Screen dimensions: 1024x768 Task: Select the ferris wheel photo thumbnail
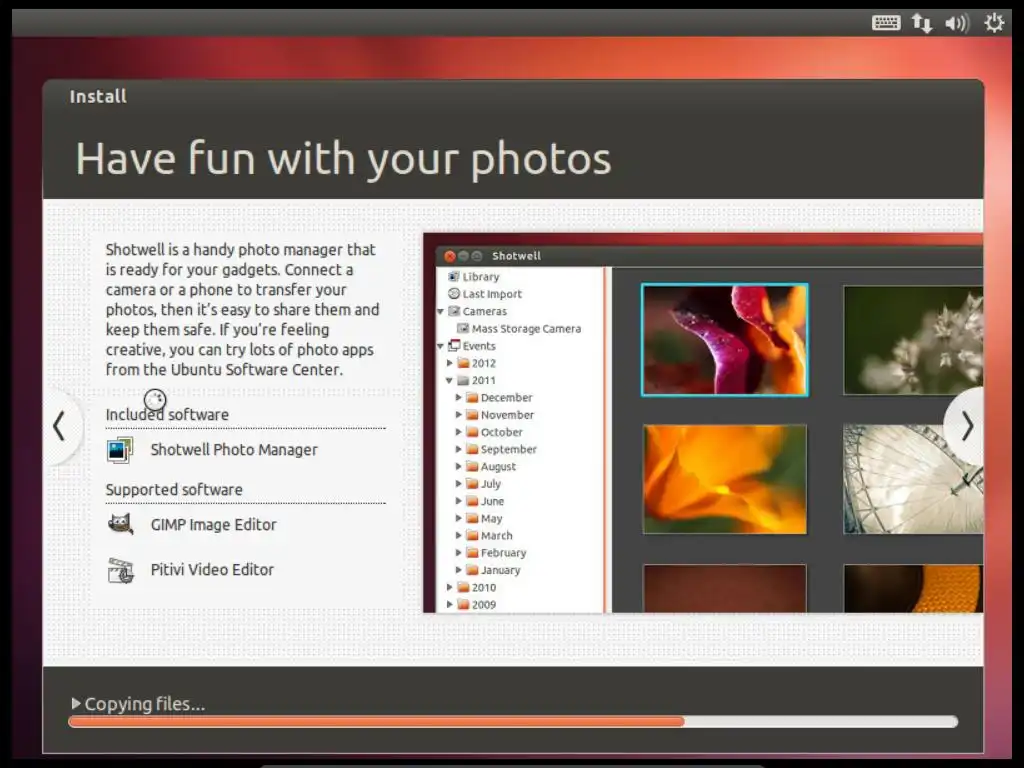[x=913, y=479]
